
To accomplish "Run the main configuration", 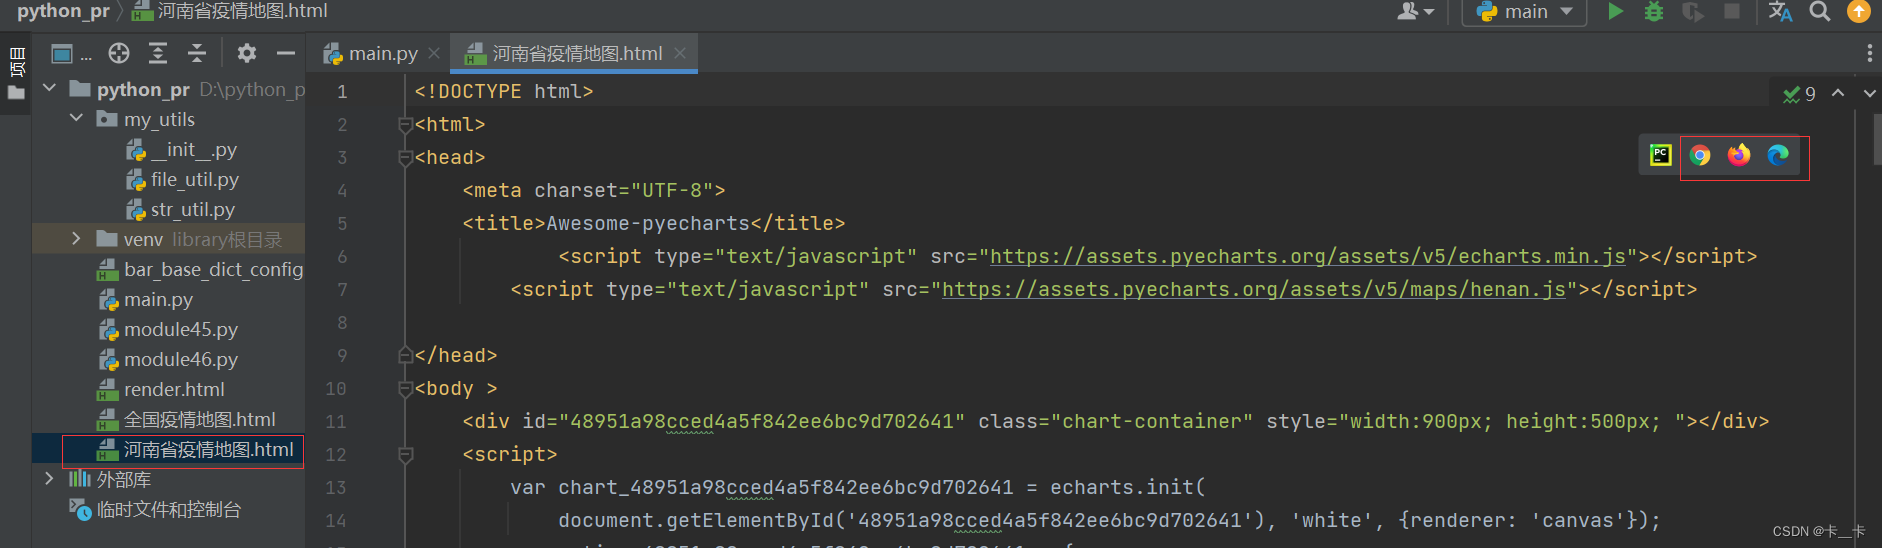I will point(1615,11).
